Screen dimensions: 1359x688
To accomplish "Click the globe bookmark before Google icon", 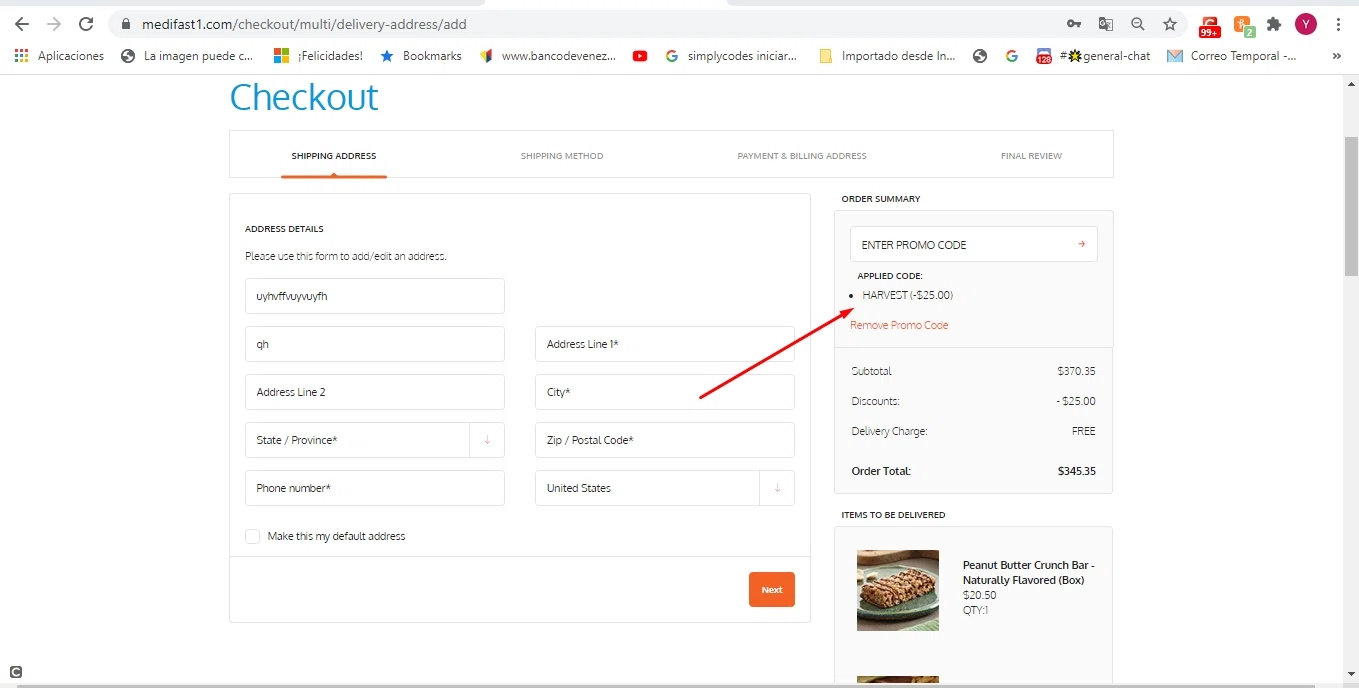I will (x=980, y=56).
